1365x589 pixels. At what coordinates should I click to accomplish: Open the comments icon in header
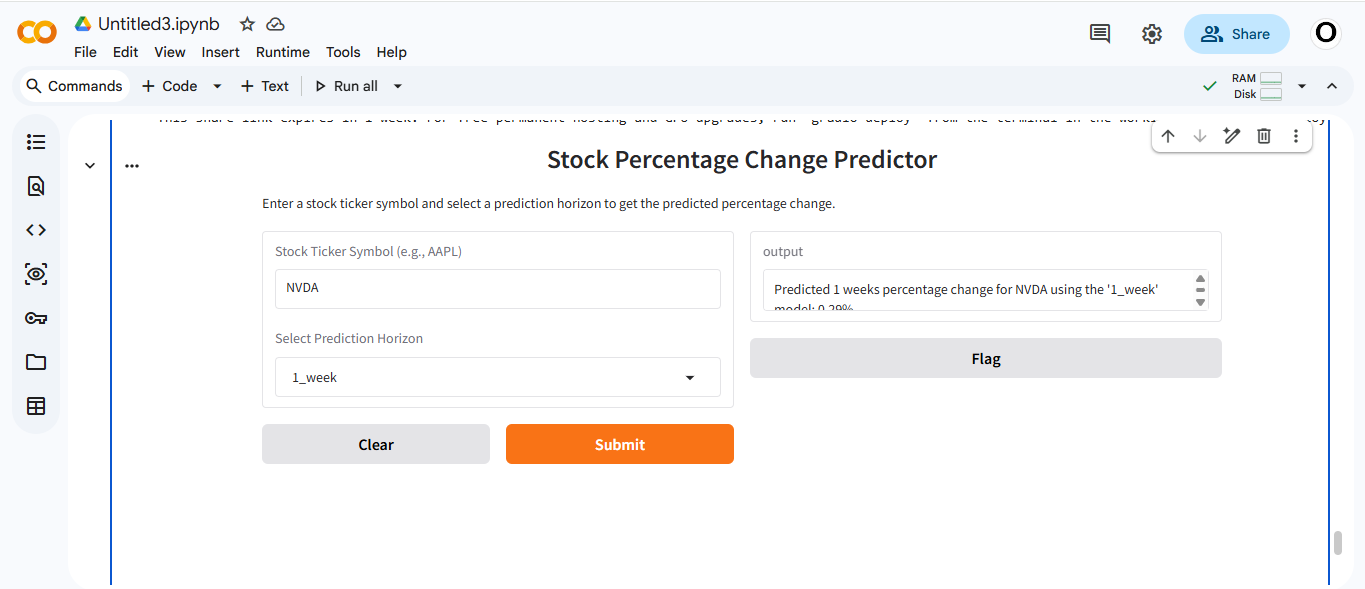pos(1100,34)
